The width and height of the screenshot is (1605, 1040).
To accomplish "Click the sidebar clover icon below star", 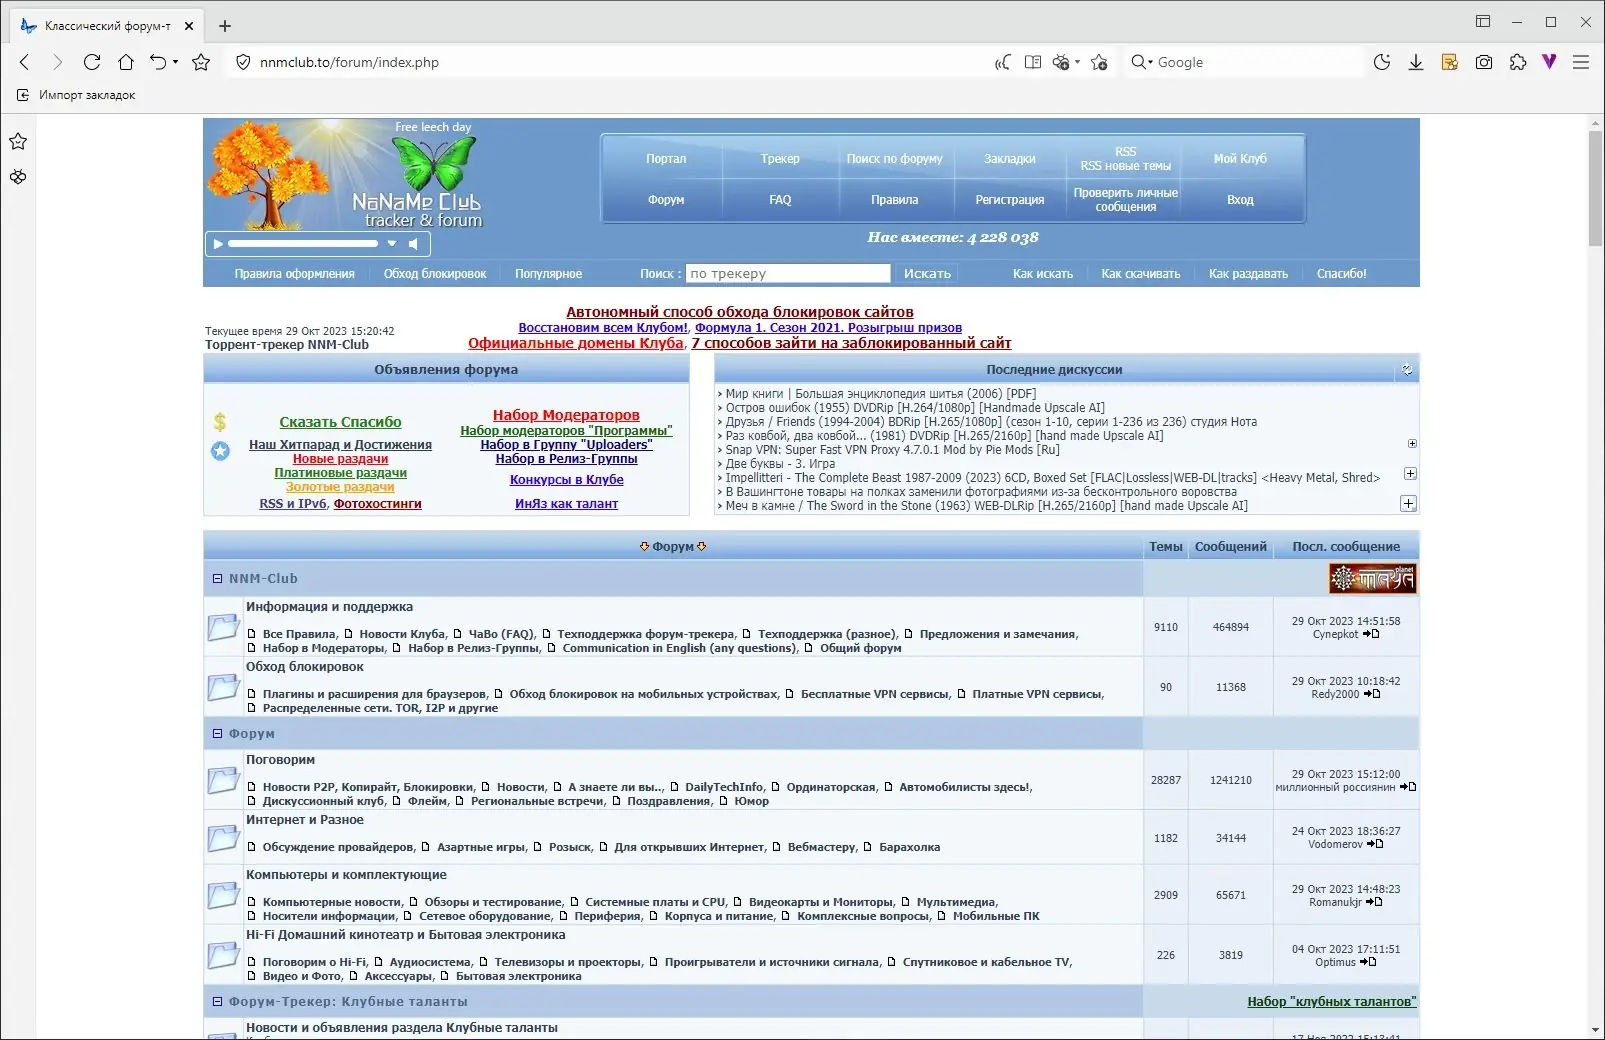I will click(18, 177).
